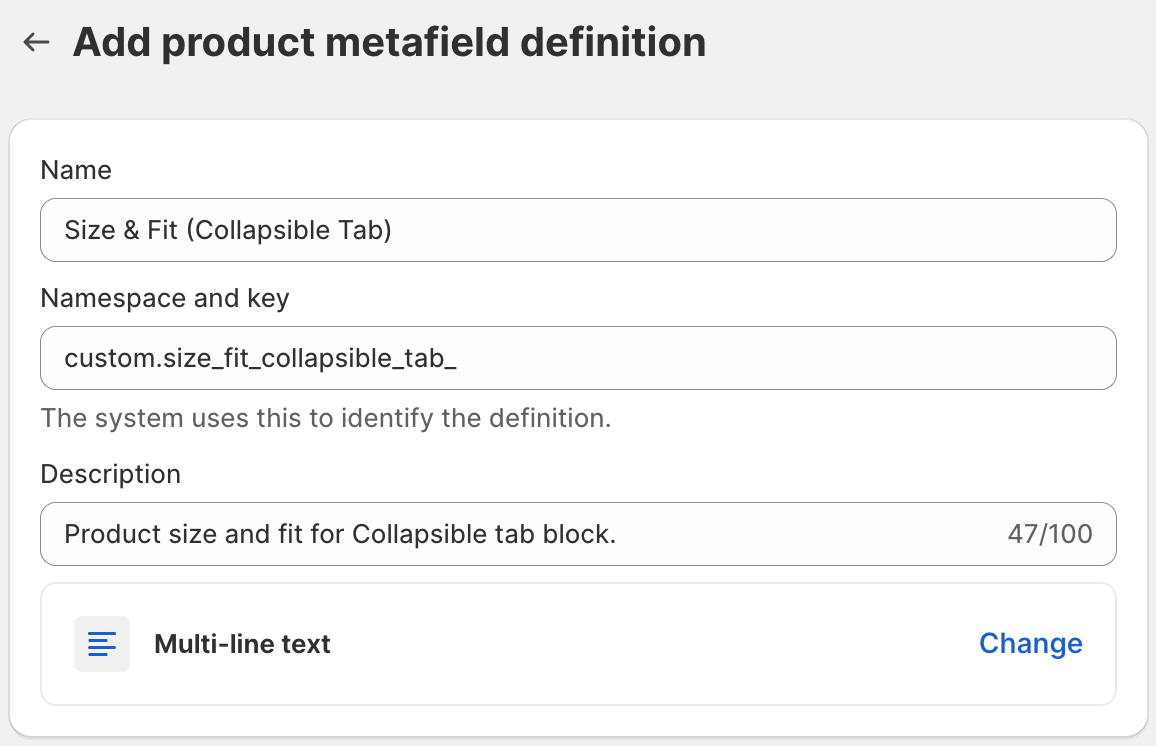This screenshot has height=746, width=1156.
Task: Click the "Namespace and key" label
Action: 165,298
